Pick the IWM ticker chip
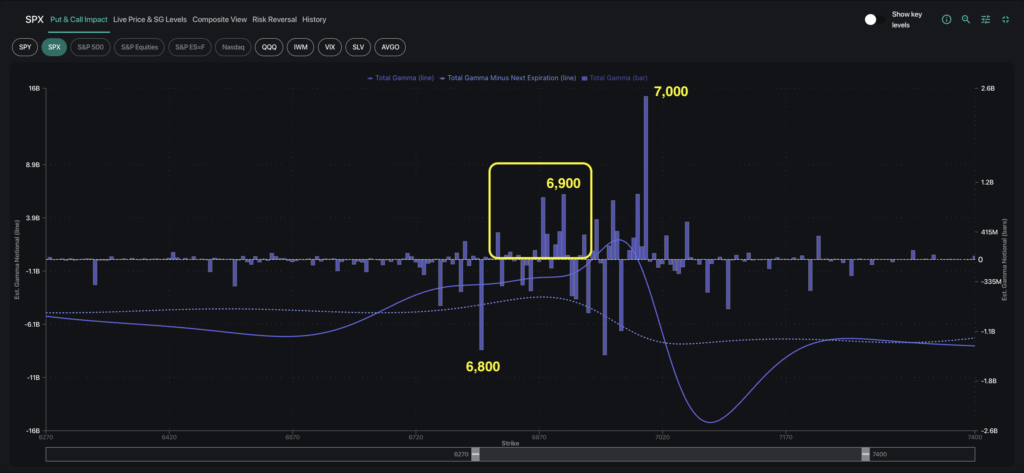This screenshot has width=1024, height=473. tap(300, 47)
